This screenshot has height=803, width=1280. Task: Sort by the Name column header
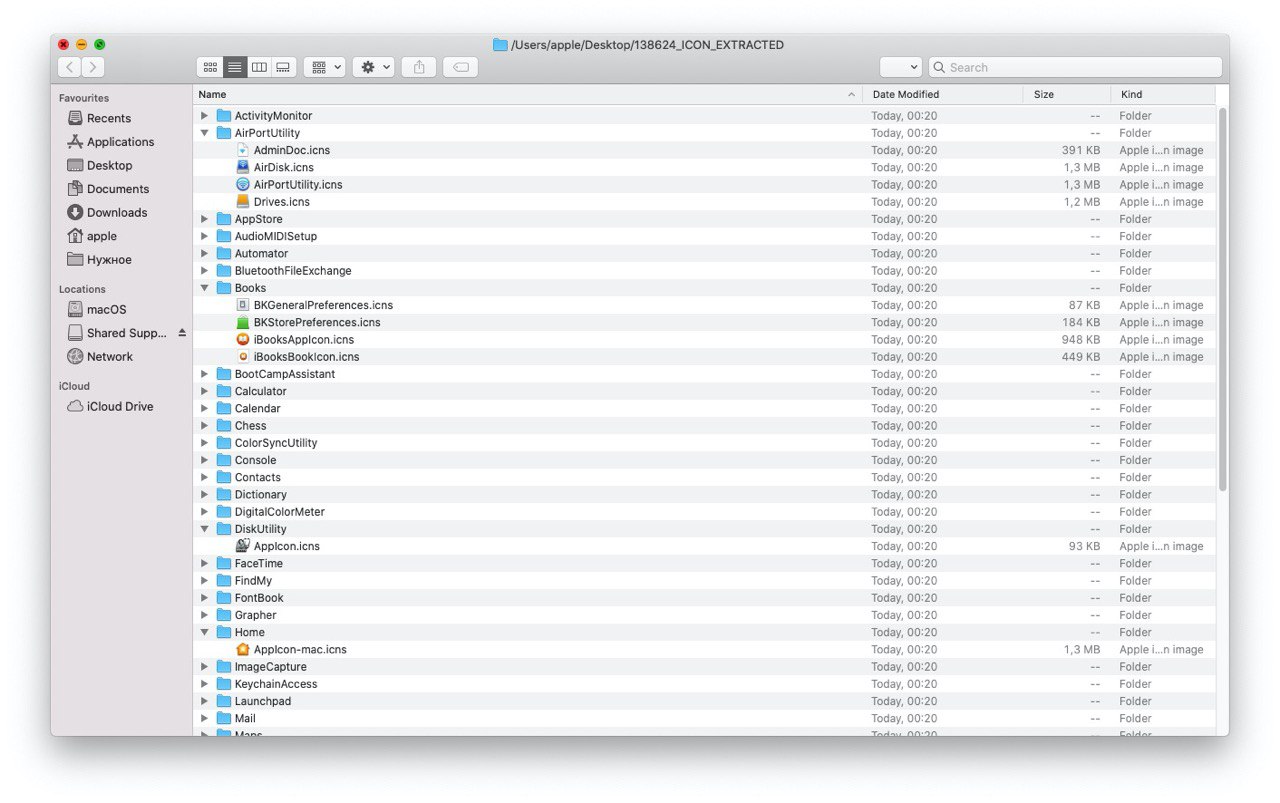coord(528,94)
